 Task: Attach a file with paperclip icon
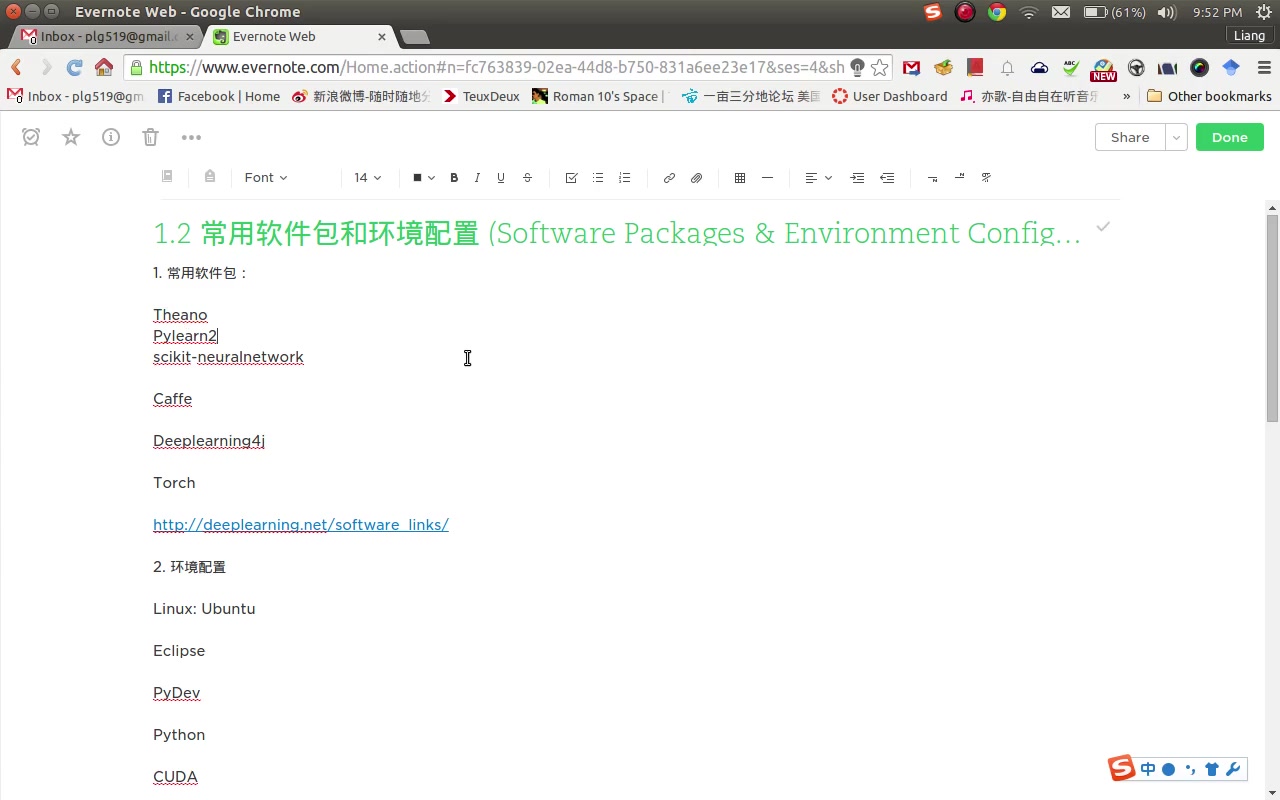697,178
